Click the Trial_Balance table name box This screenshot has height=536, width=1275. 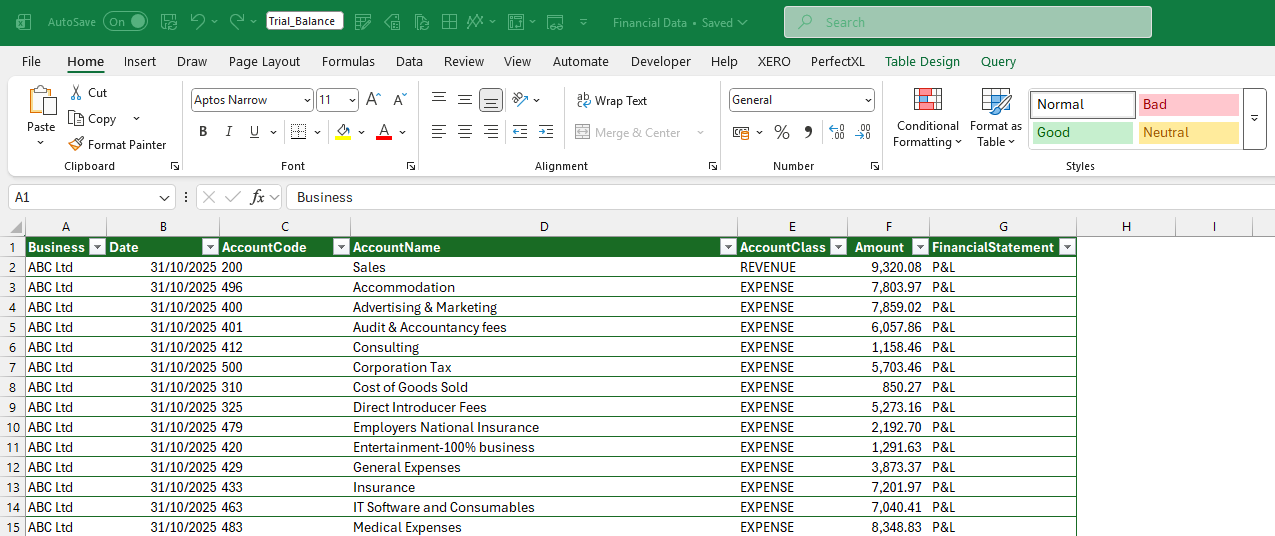(305, 21)
